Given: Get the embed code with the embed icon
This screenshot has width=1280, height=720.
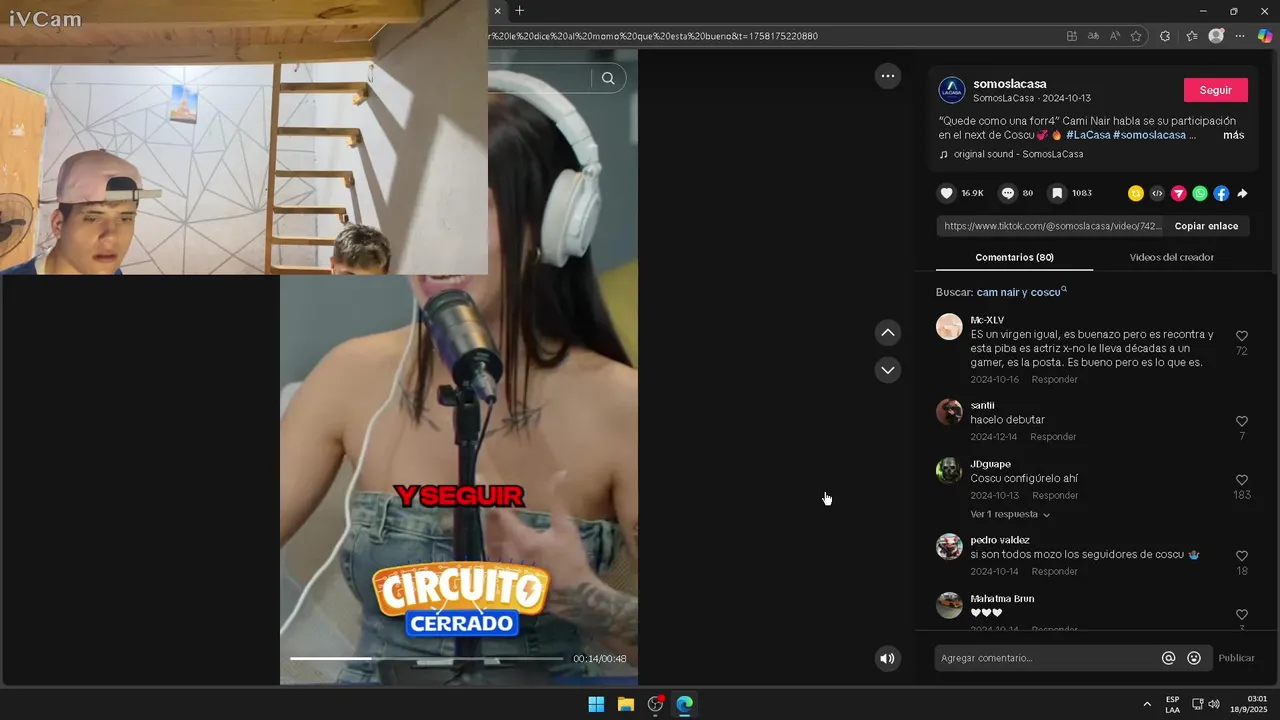Looking at the screenshot, I should click(x=1157, y=193).
